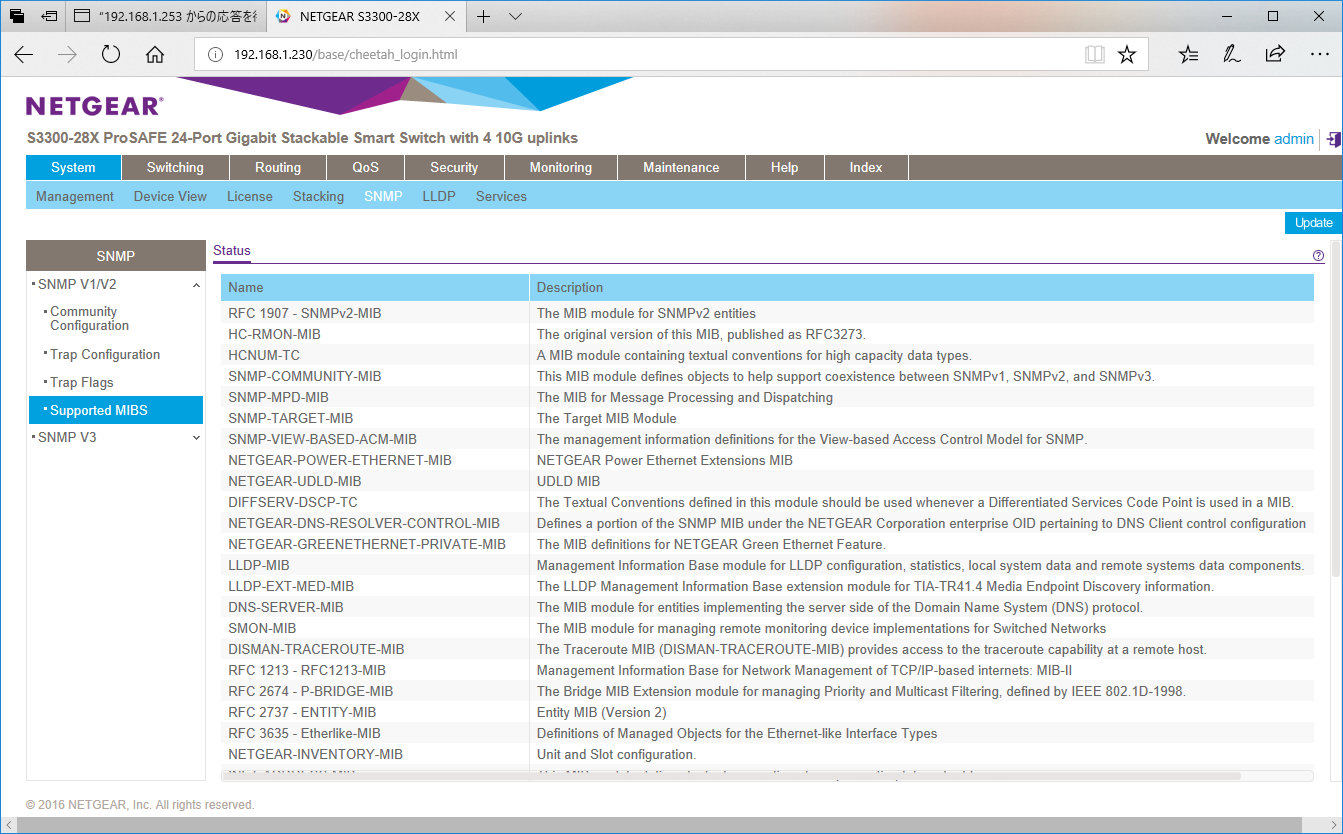Select the LLDP submenu

click(x=439, y=196)
